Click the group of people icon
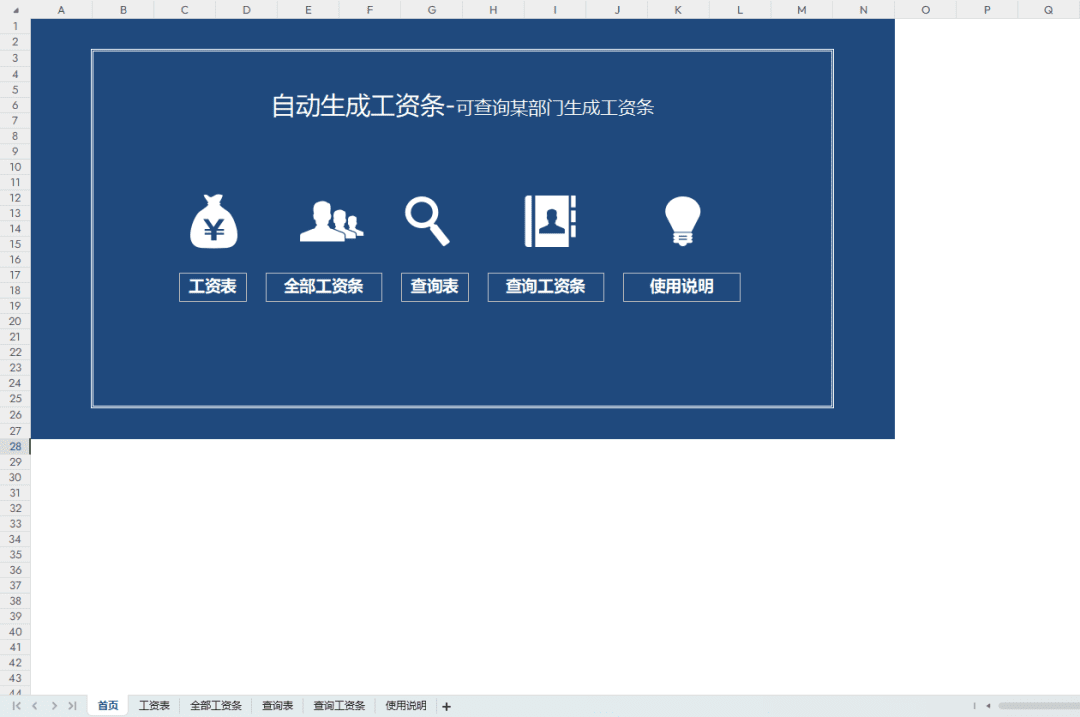Image resolution: width=1080 pixels, height=717 pixels. pyautogui.click(x=331, y=221)
